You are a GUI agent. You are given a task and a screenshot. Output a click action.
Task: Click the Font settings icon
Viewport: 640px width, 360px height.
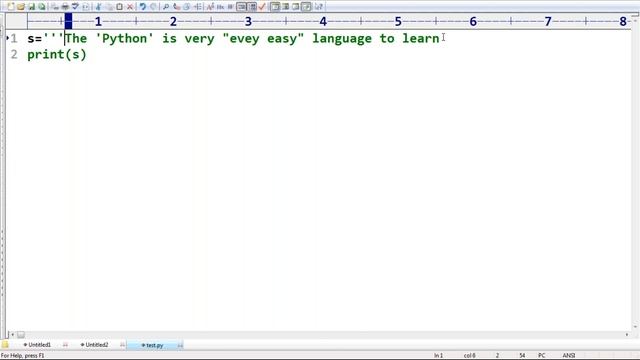210,7
